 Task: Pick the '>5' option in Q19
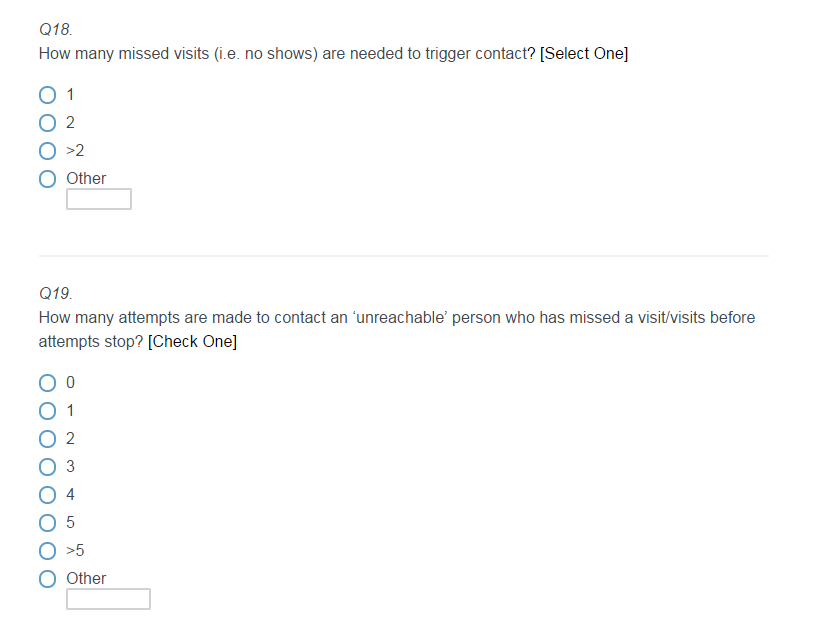point(48,550)
